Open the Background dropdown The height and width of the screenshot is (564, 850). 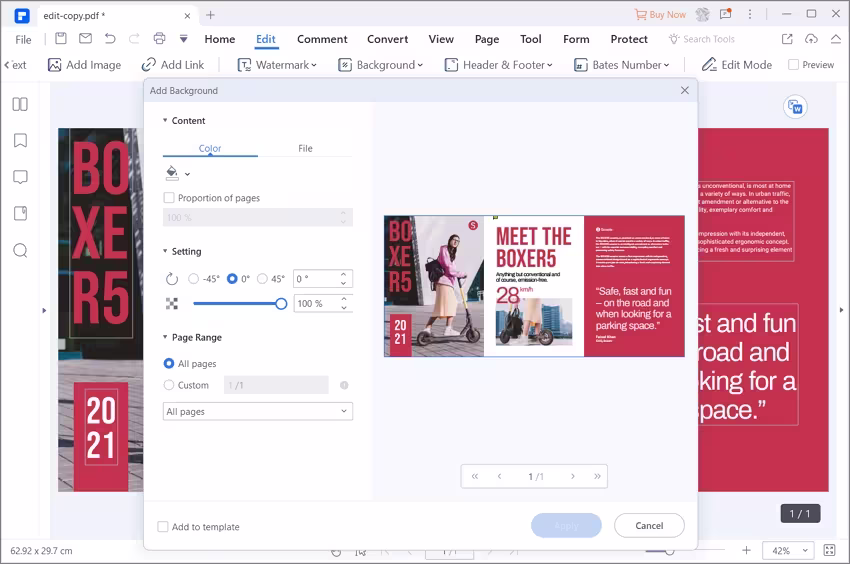[381, 65]
